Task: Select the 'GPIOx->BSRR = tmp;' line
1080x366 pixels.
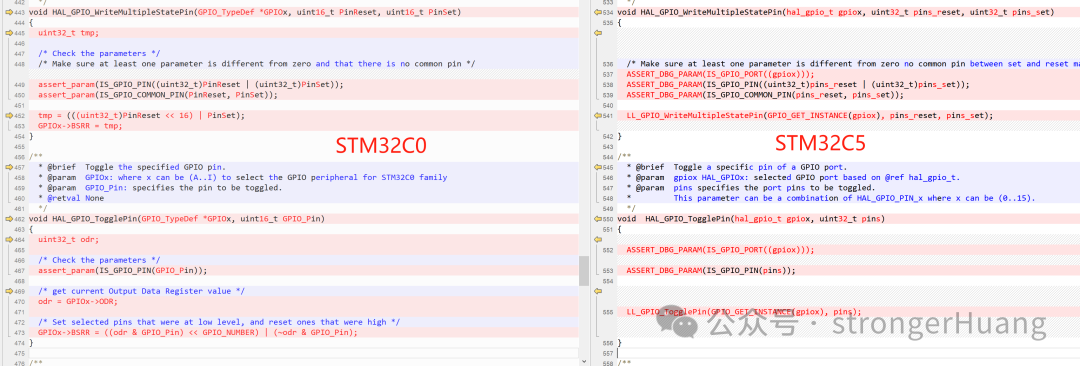Action: click(x=79, y=125)
